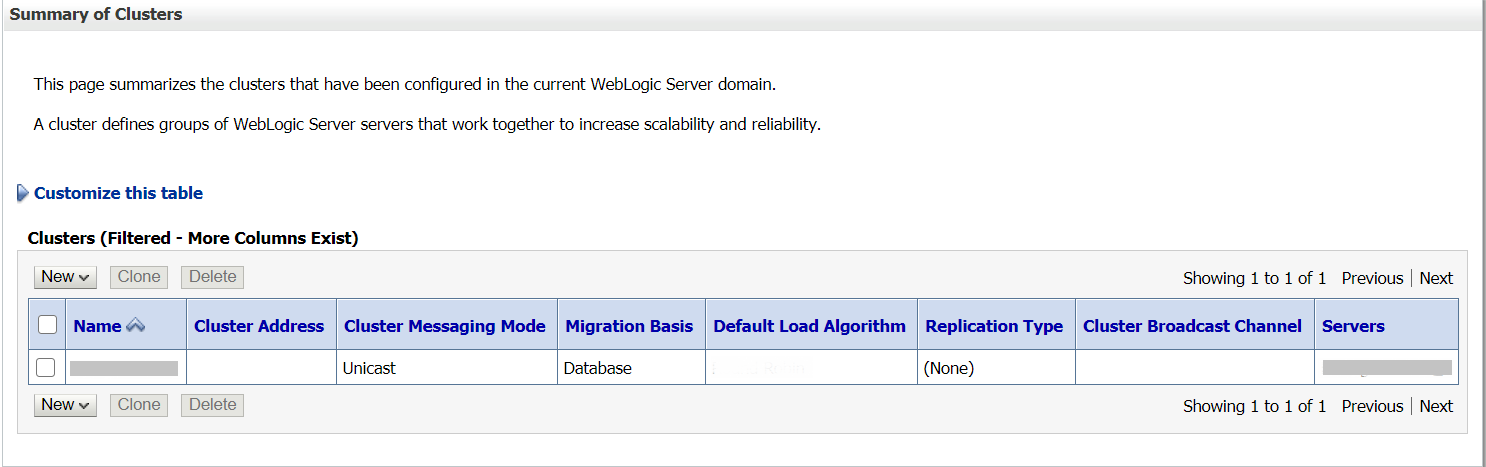
Task: Click the Previous link below the table
Action: pyautogui.click(x=1372, y=406)
